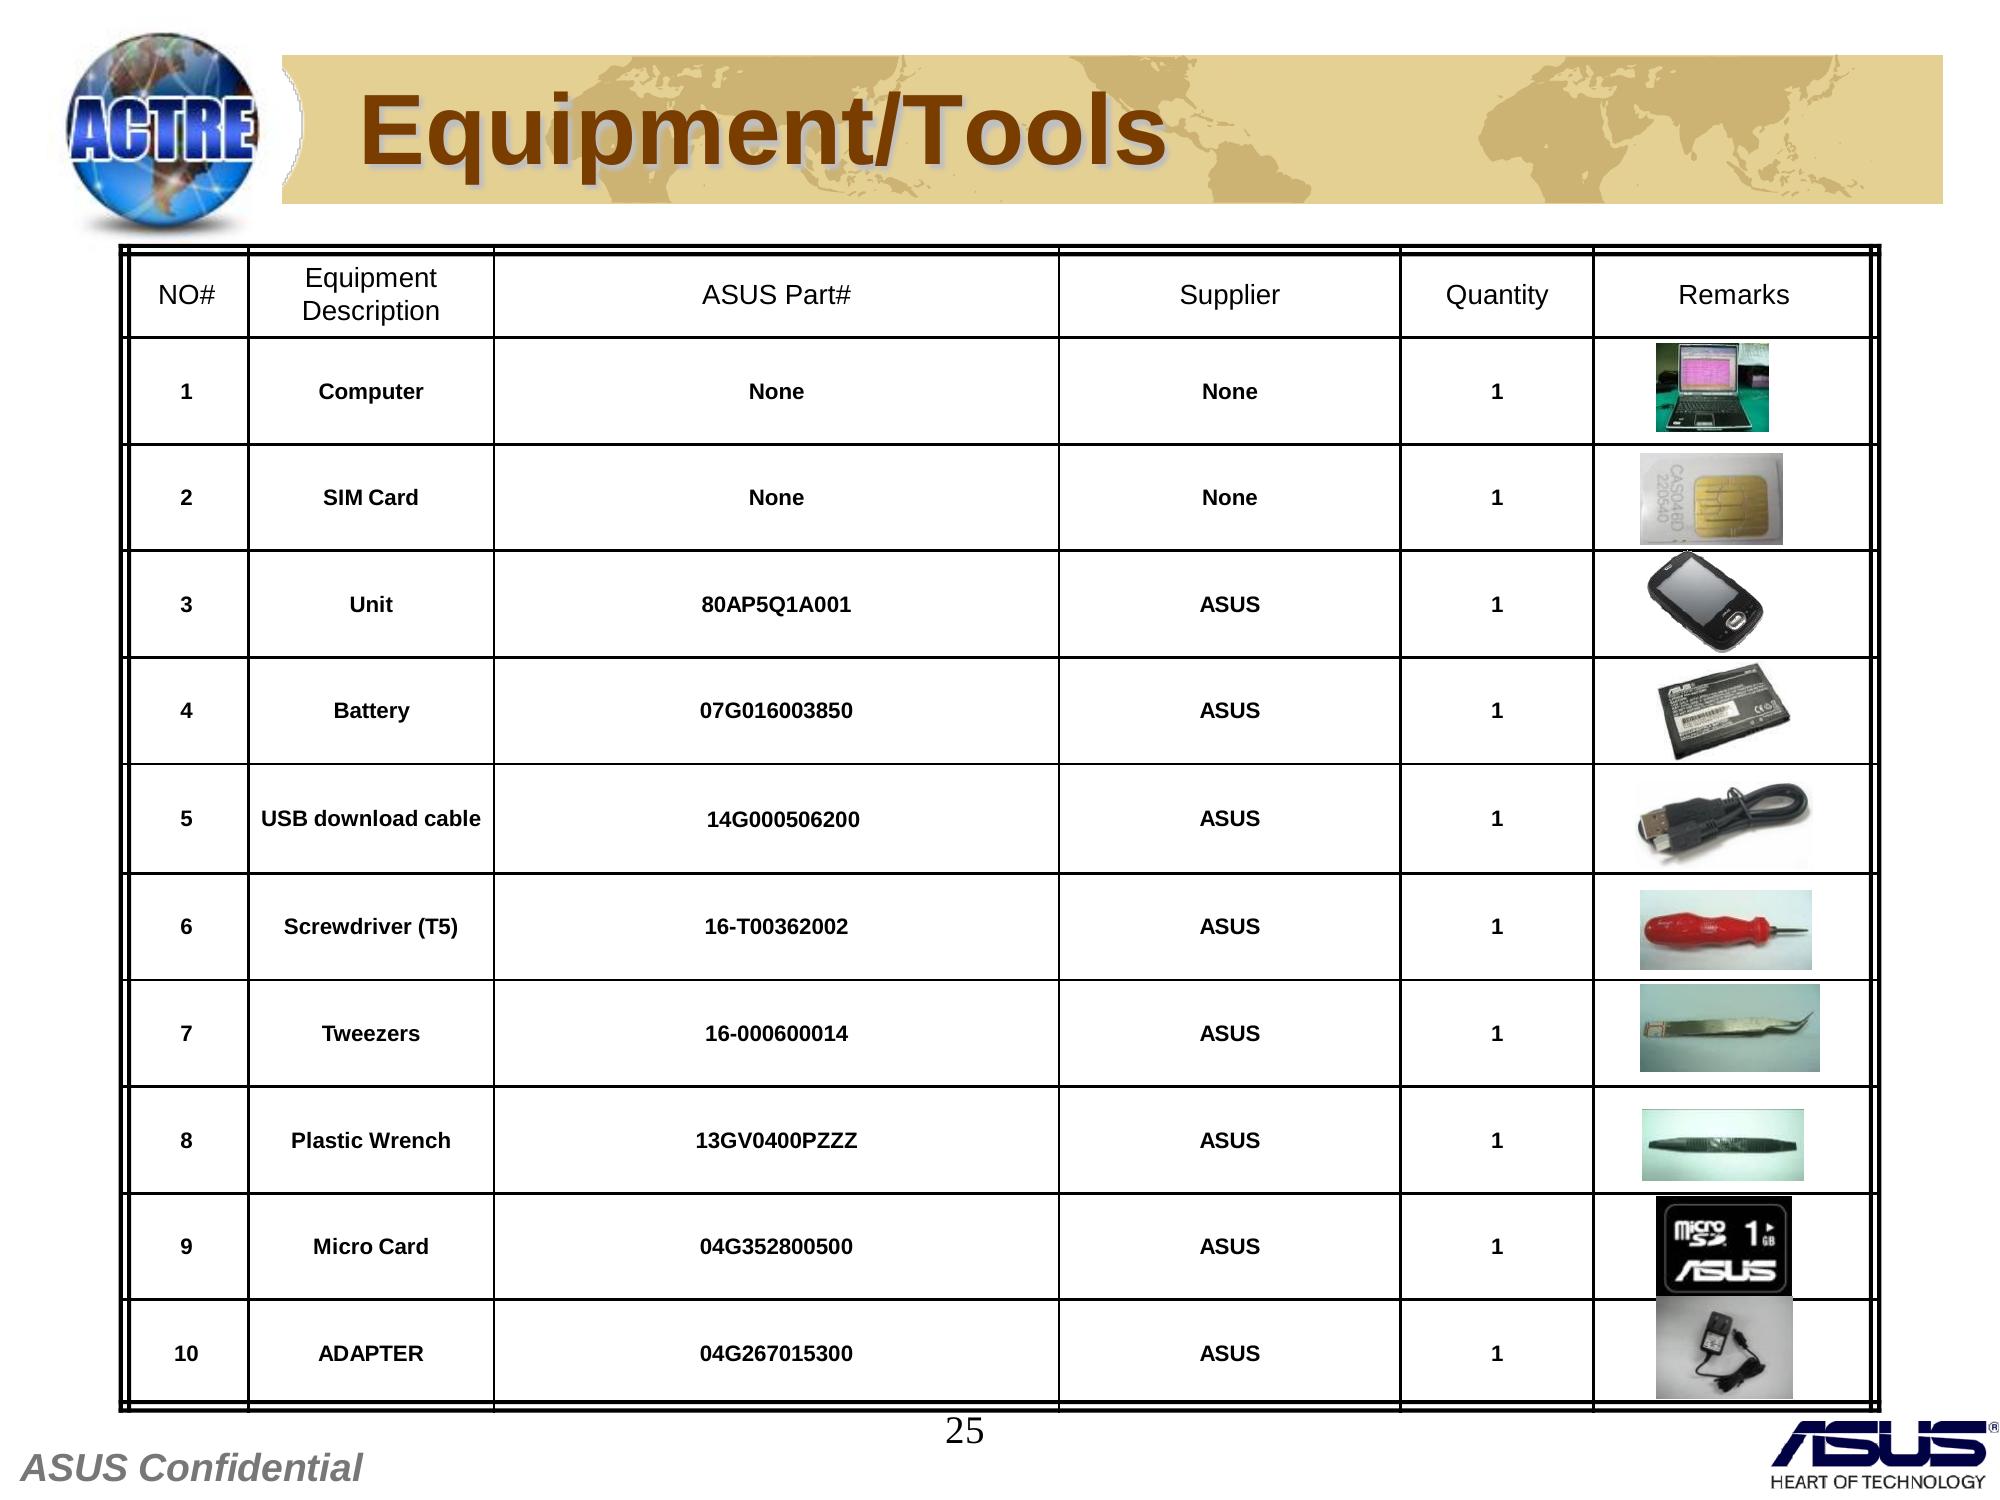Click the "ADAPTER" description cell
2000x1500 pixels.
point(371,1354)
